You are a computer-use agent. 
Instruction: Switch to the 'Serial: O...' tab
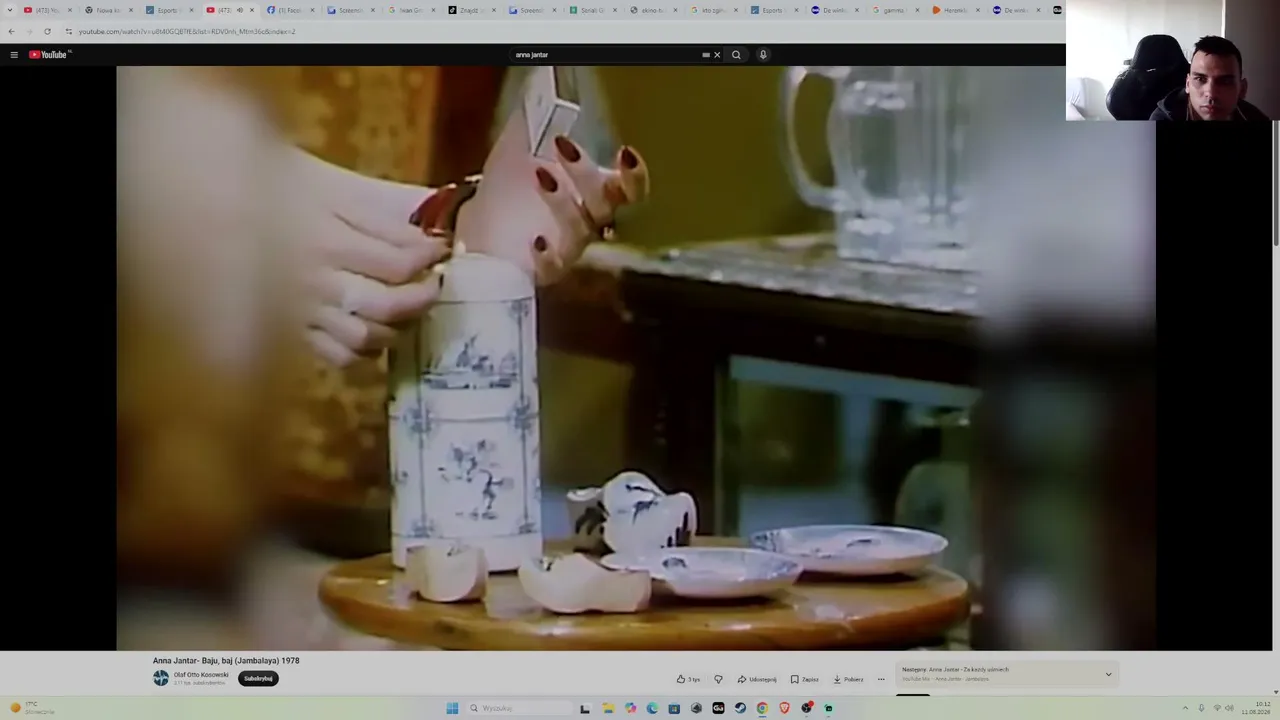pos(593,10)
